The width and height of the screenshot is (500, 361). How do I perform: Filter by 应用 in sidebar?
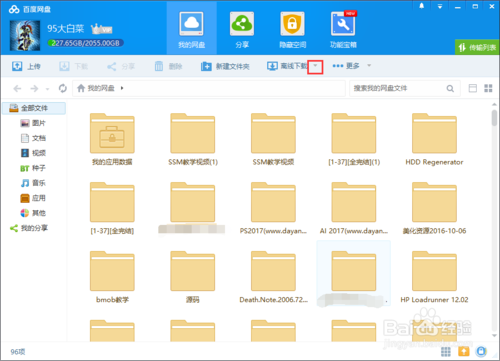[x=33, y=198]
